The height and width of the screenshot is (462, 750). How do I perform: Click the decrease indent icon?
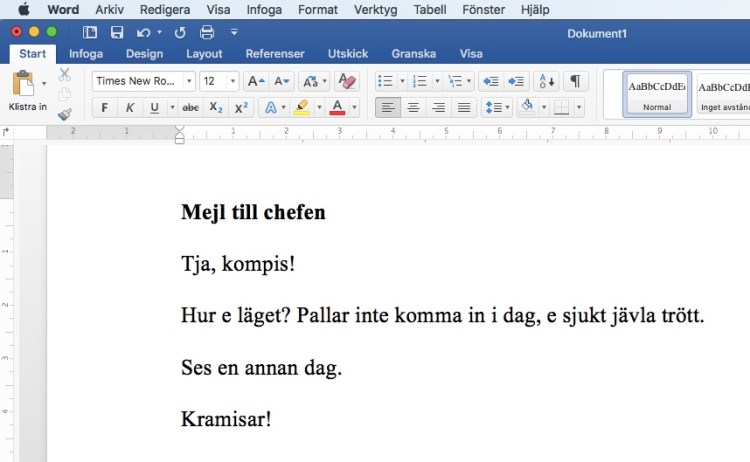491,81
